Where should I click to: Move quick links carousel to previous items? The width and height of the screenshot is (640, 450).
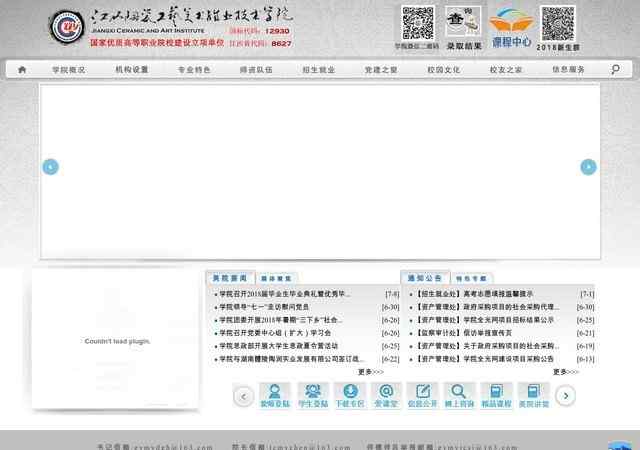(x=244, y=396)
